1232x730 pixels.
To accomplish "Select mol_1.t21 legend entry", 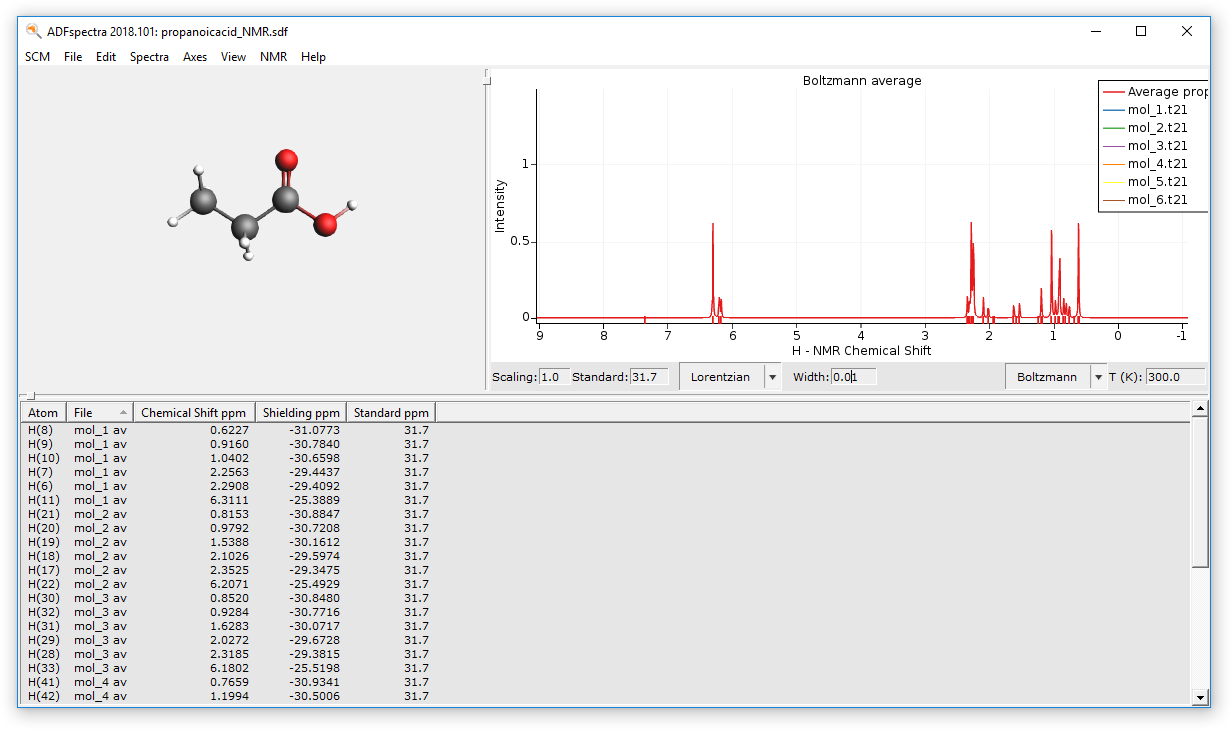I will (1145, 110).
